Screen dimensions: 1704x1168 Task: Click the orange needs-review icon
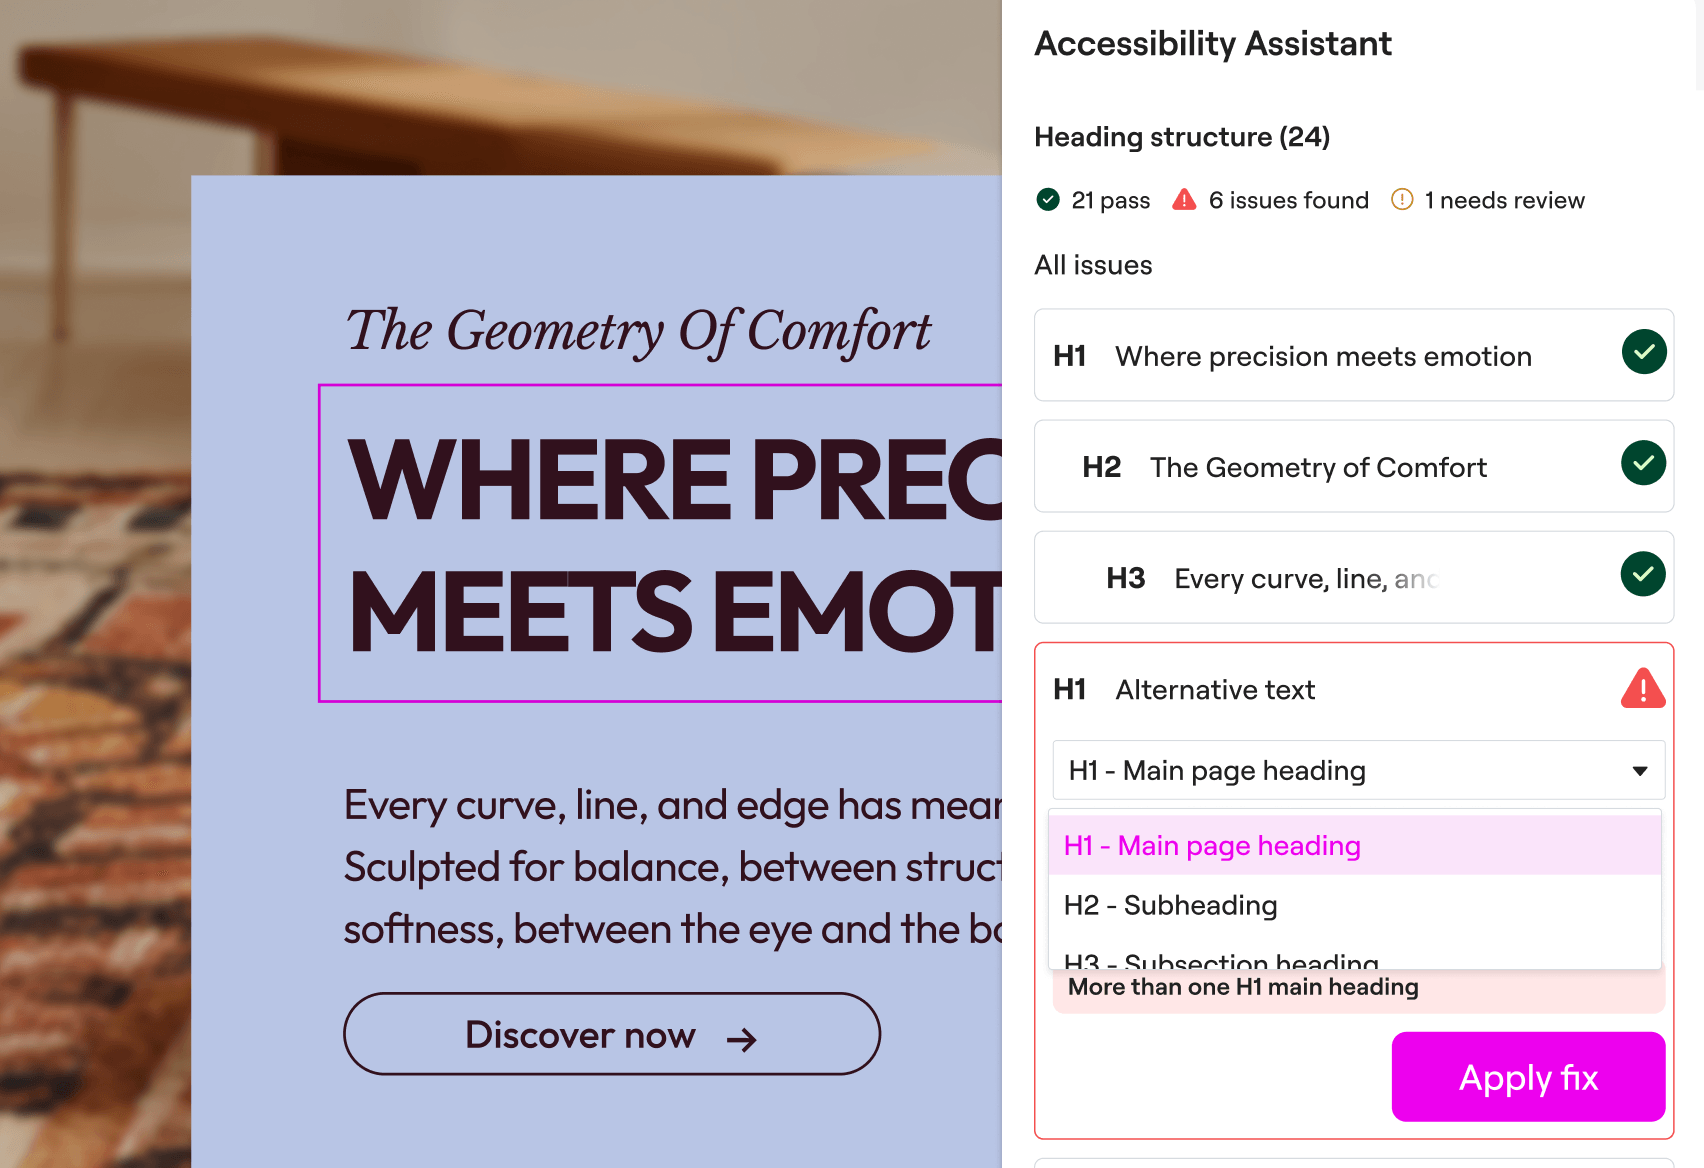(x=1402, y=200)
